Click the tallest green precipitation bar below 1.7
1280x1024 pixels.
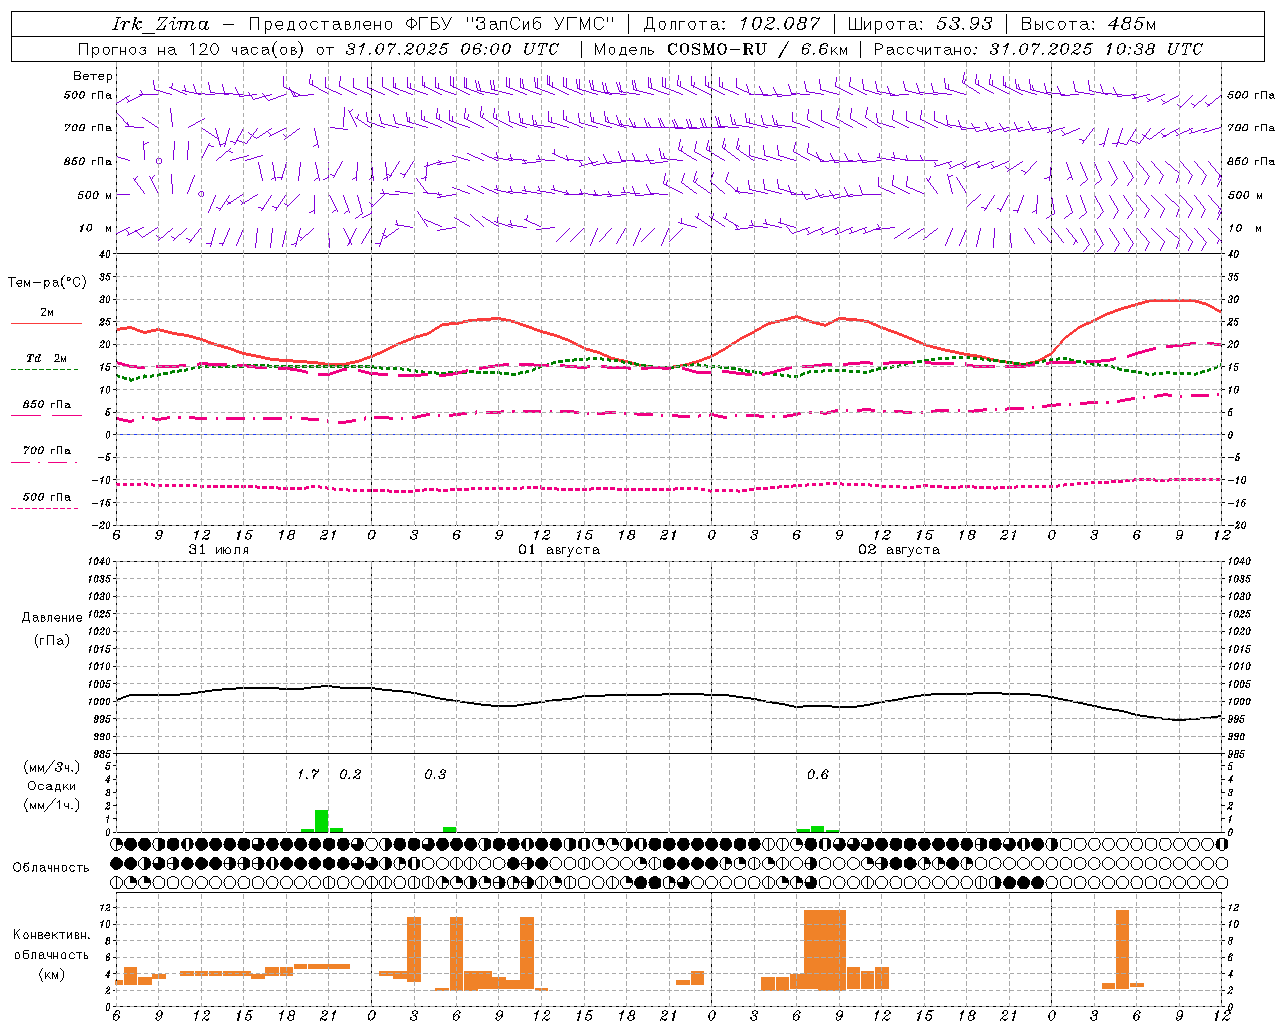click(x=322, y=821)
